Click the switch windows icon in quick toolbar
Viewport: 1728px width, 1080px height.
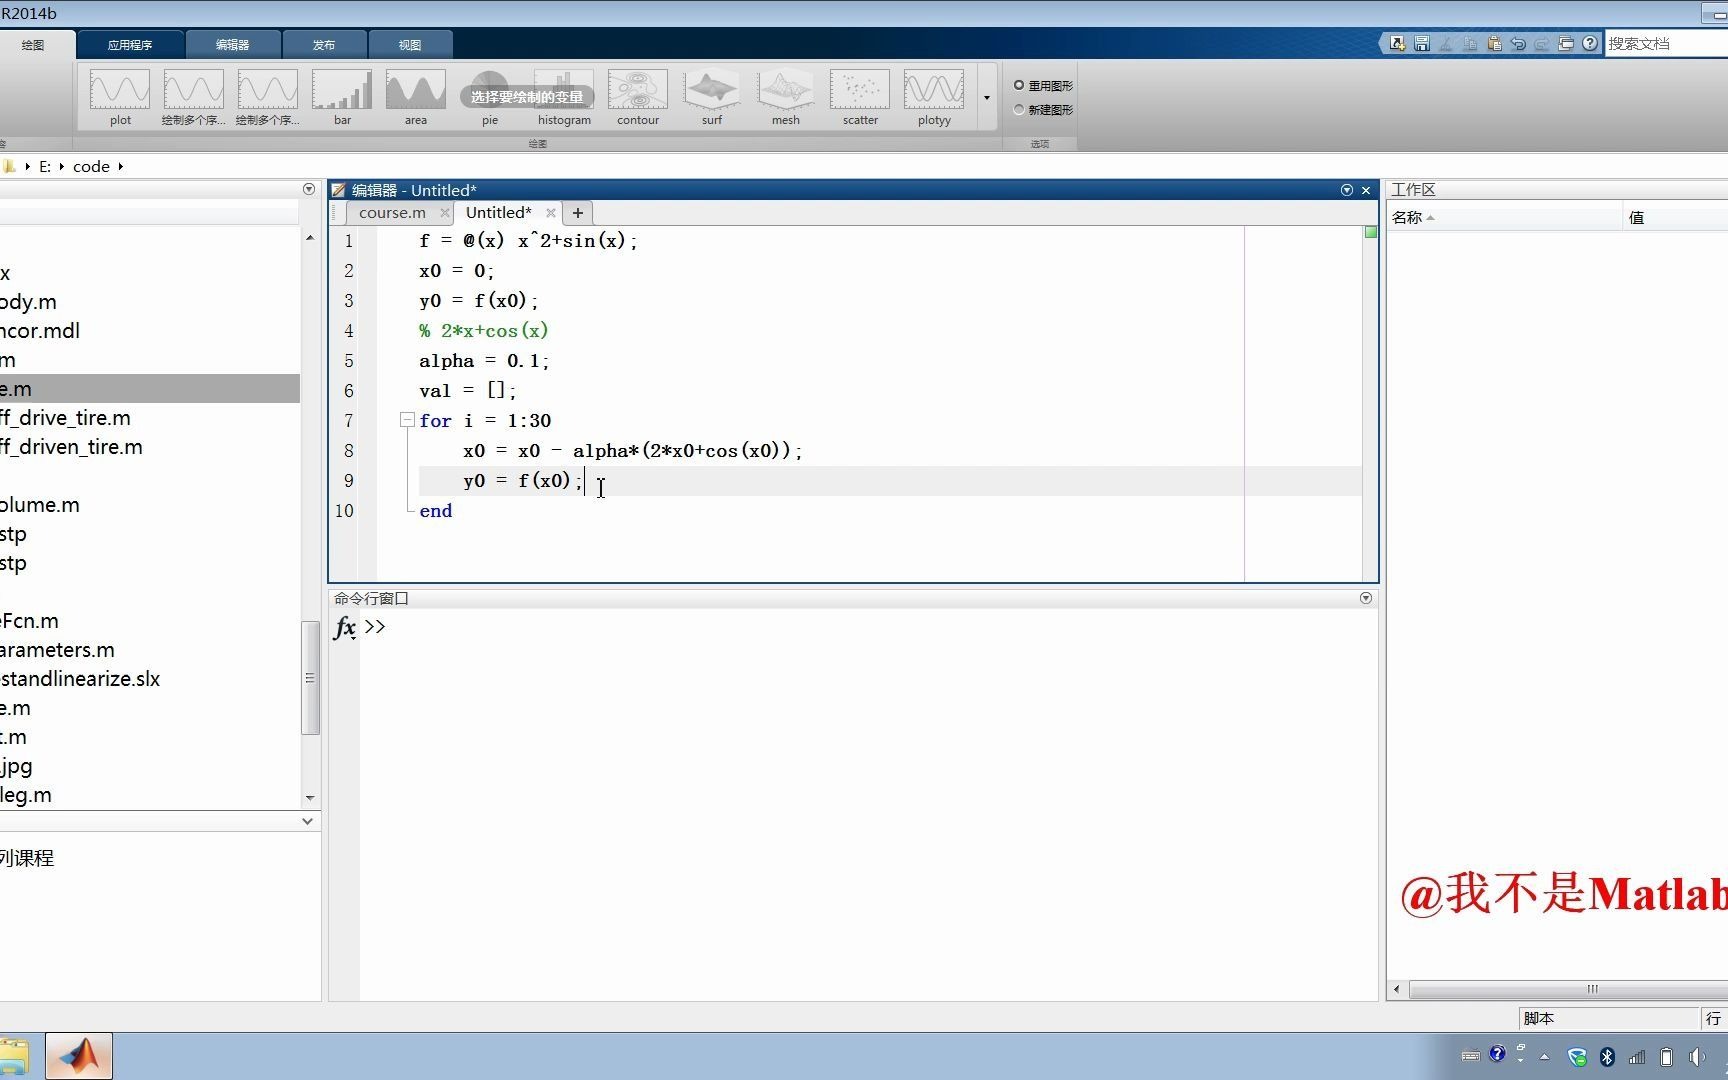(1566, 44)
